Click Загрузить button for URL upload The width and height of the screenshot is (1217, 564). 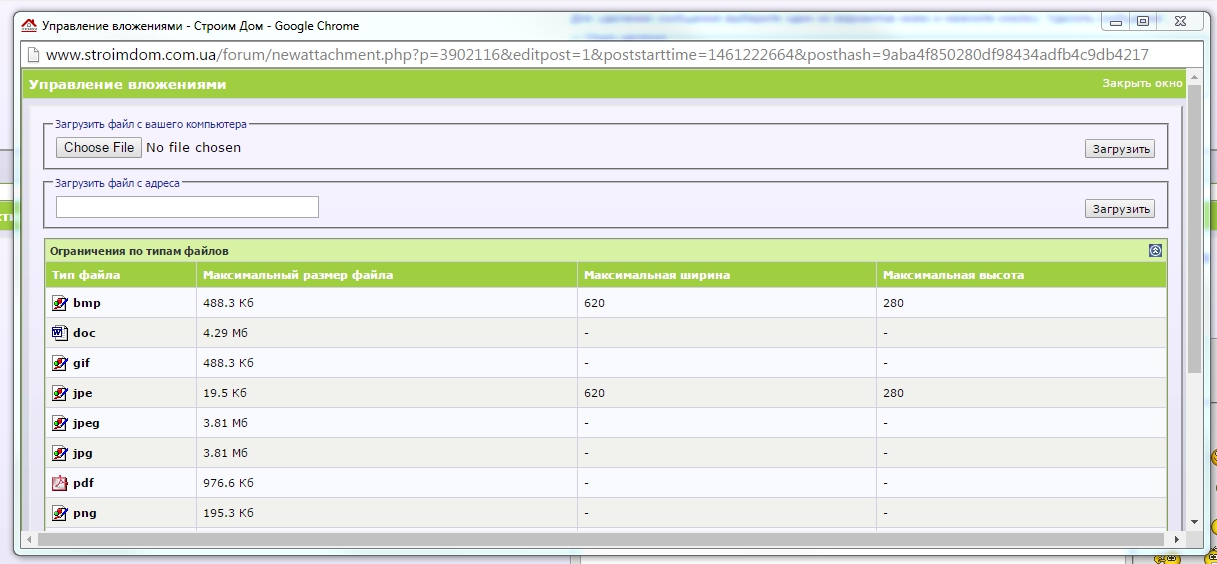[x=1120, y=209]
